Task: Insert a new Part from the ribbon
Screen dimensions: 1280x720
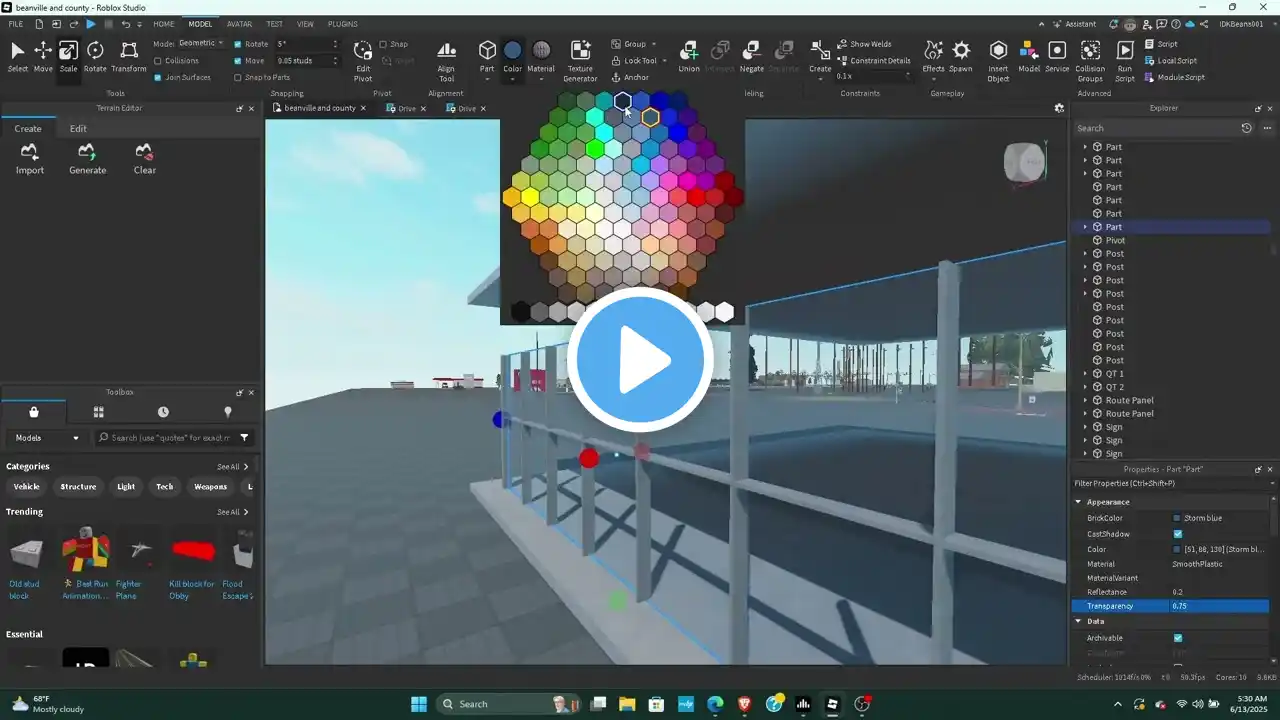Action: [487, 57]
